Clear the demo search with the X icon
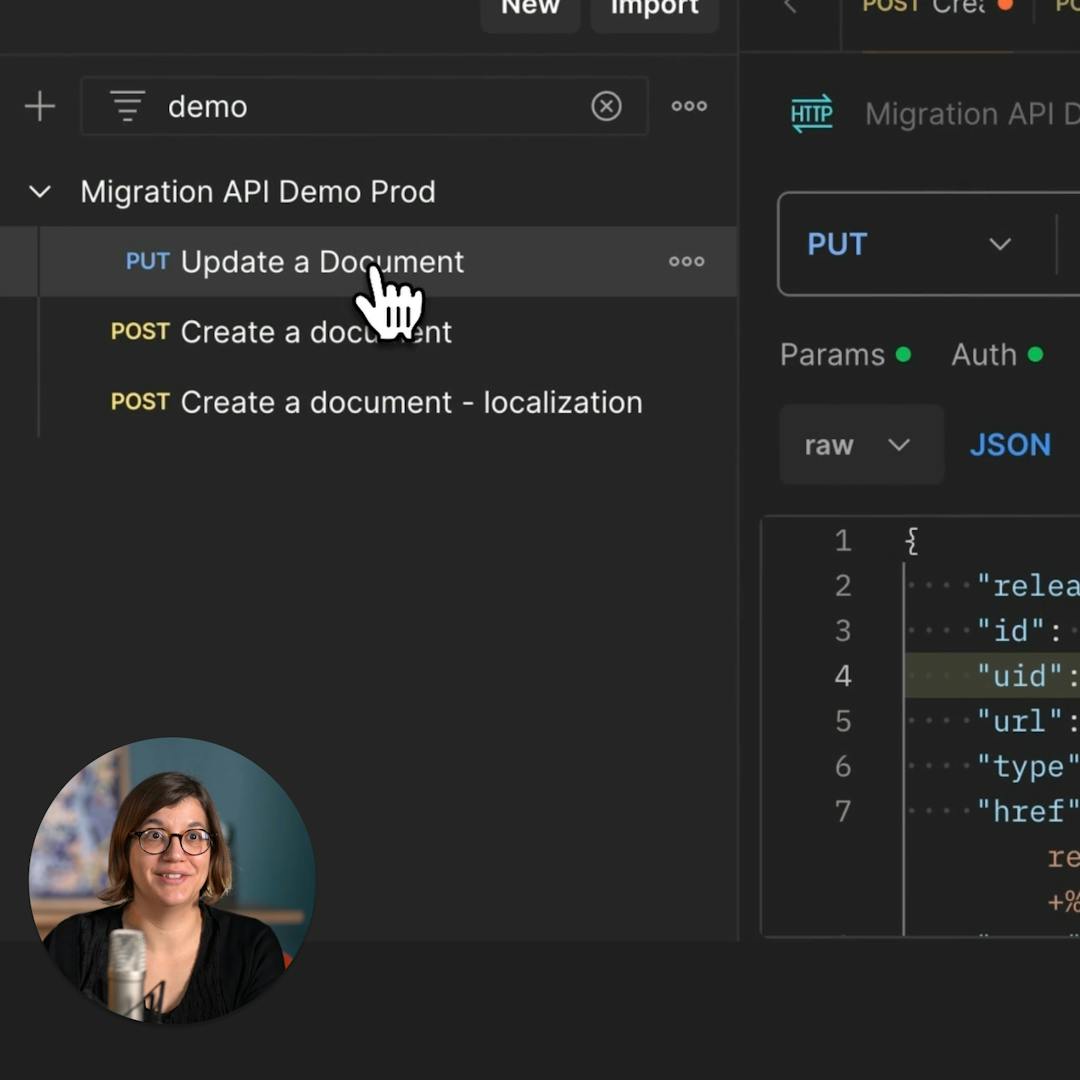 pyautogui.click(x=607, y=106)
